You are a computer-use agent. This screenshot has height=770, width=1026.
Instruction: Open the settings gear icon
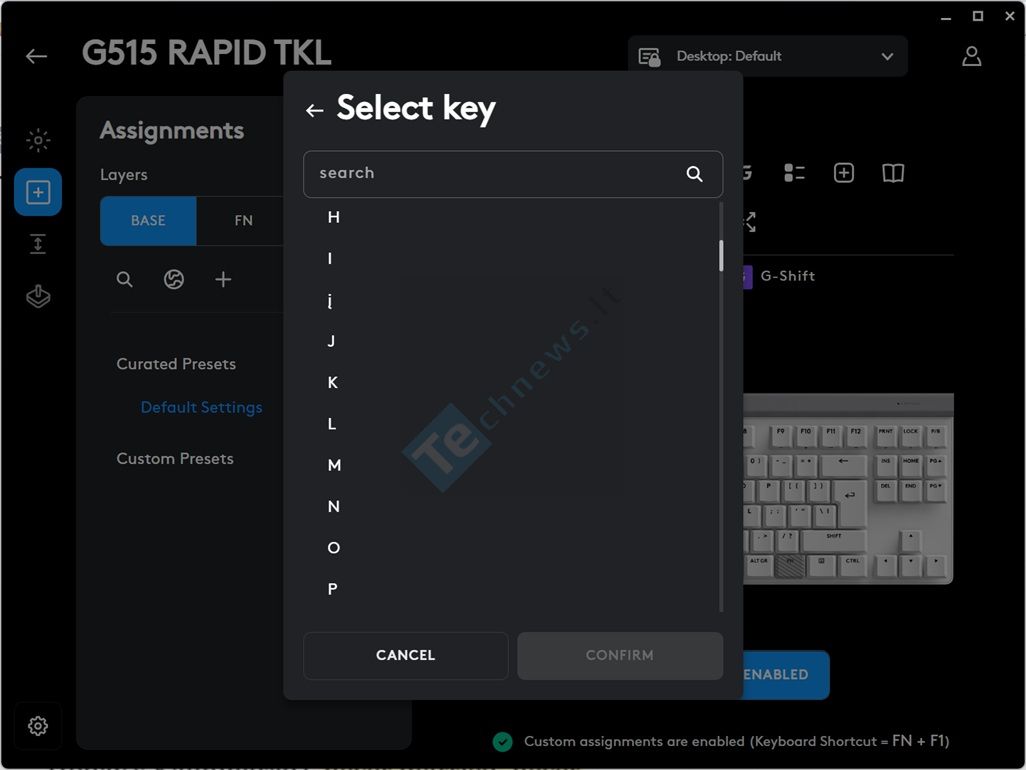tap(38, 726)
